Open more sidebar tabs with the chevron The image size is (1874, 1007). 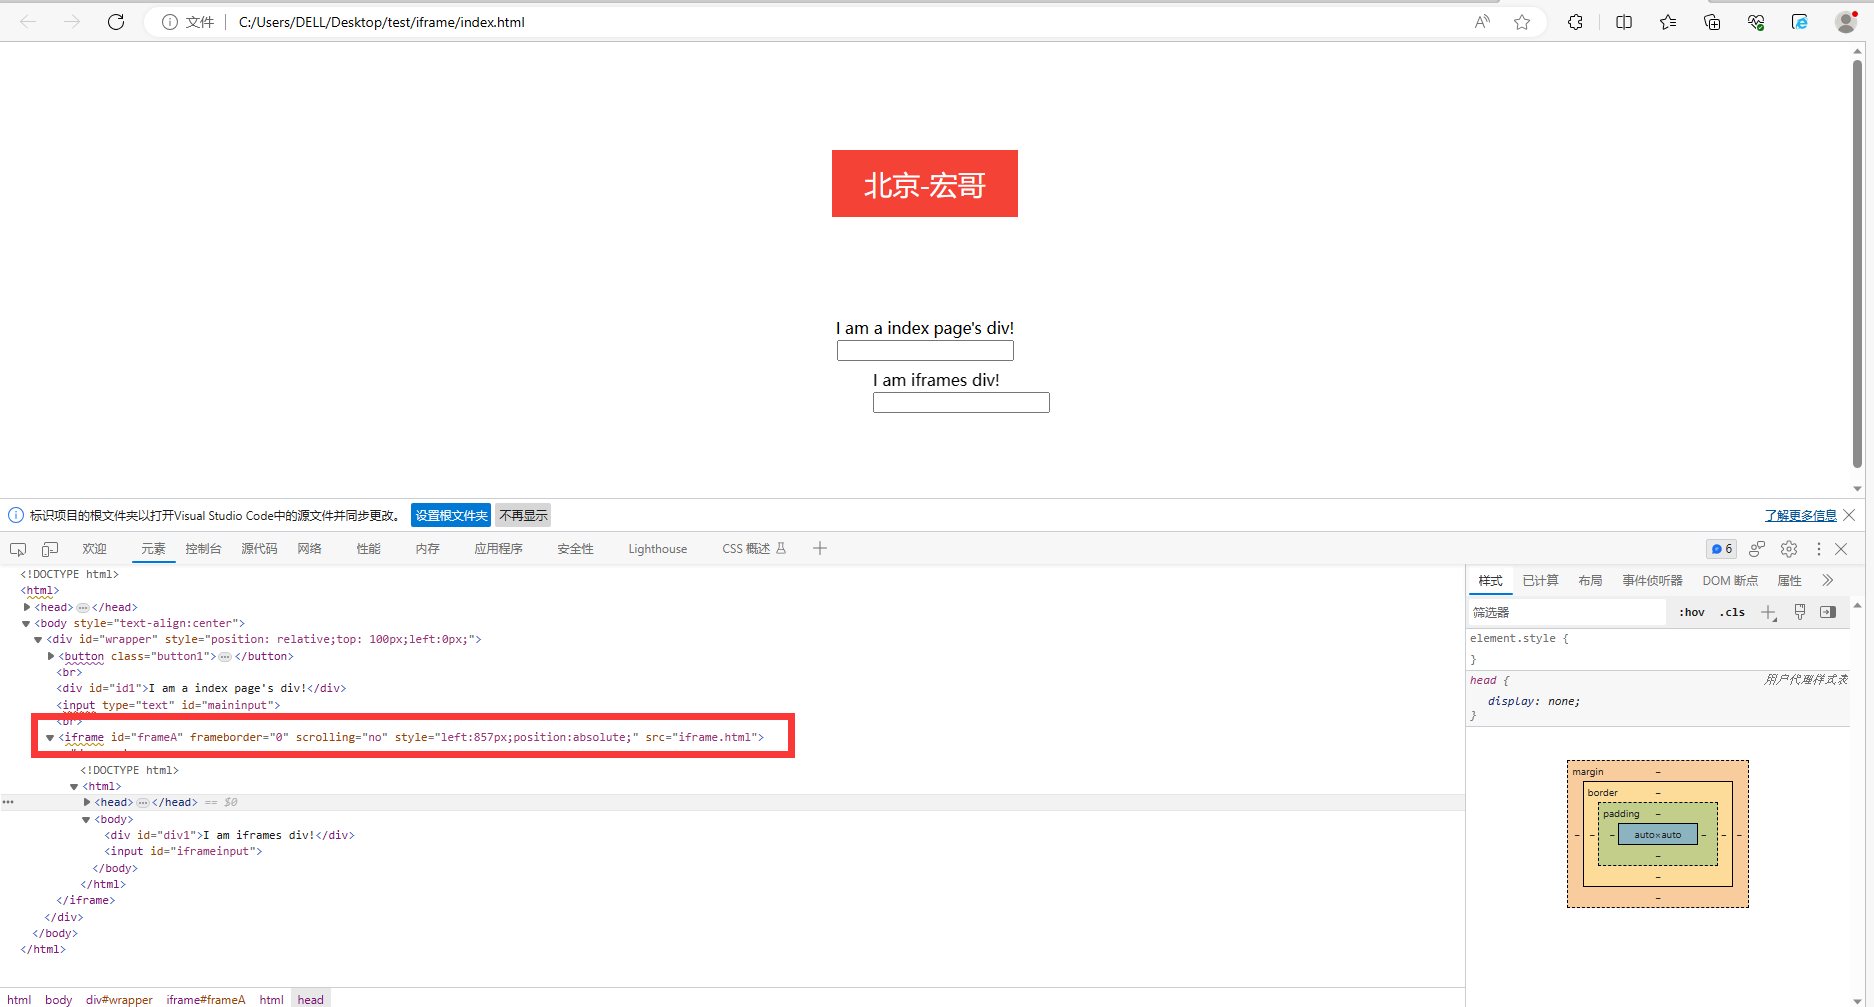pos(1828,580)
